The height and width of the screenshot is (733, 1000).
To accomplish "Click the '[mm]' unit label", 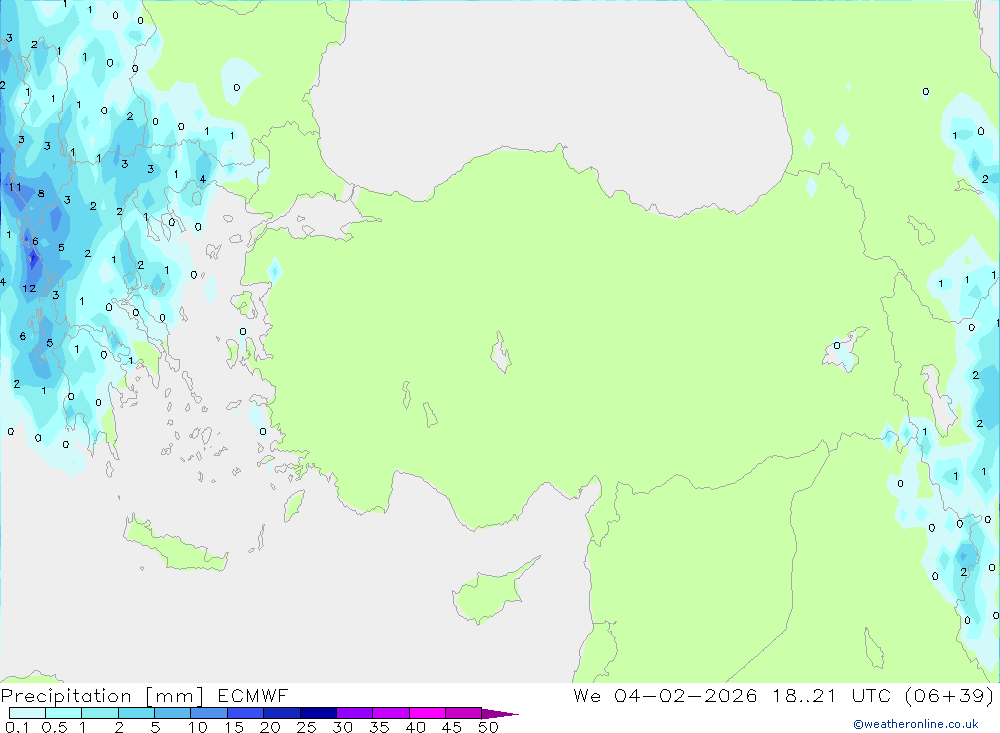I will tap(175, 696).
